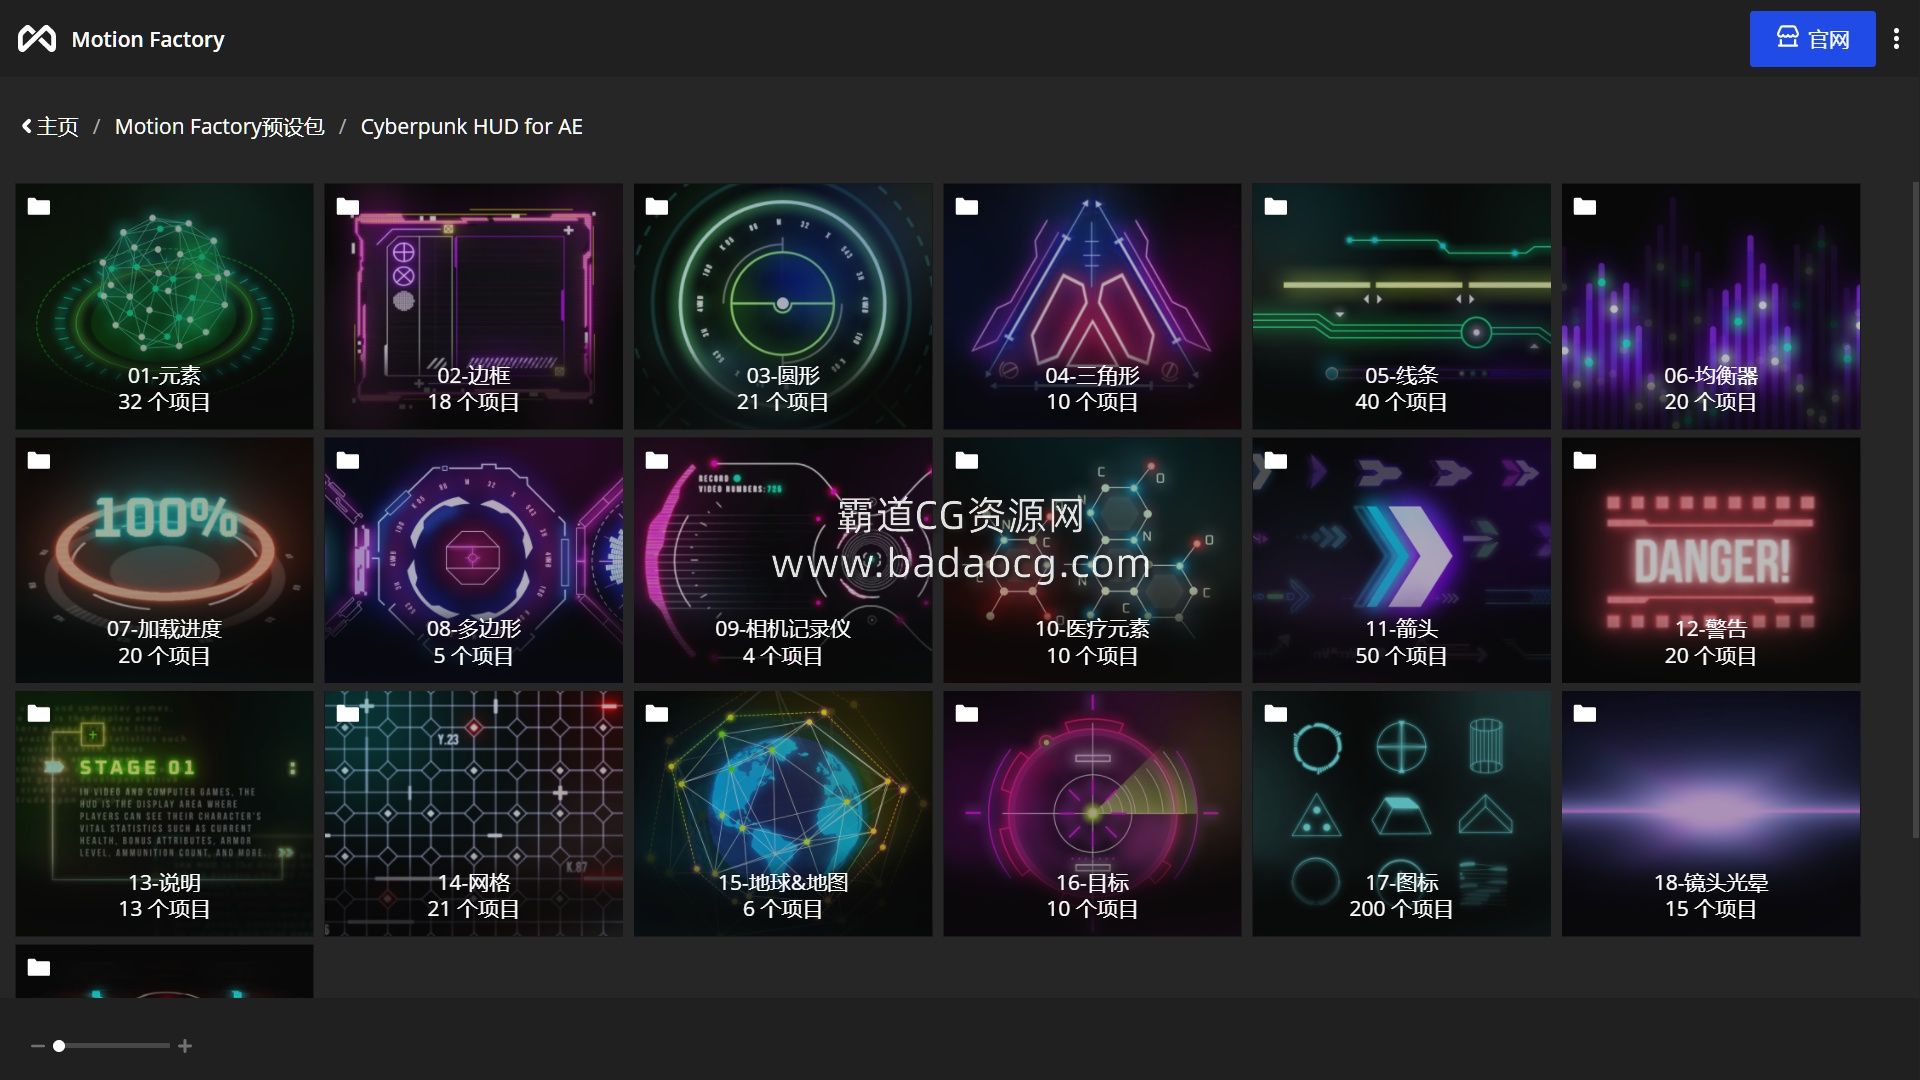The width and height of the screenshot is (1920, 1080).
Task: Click folder icon on 05-线条 card
Action: tap(1276, 207)
